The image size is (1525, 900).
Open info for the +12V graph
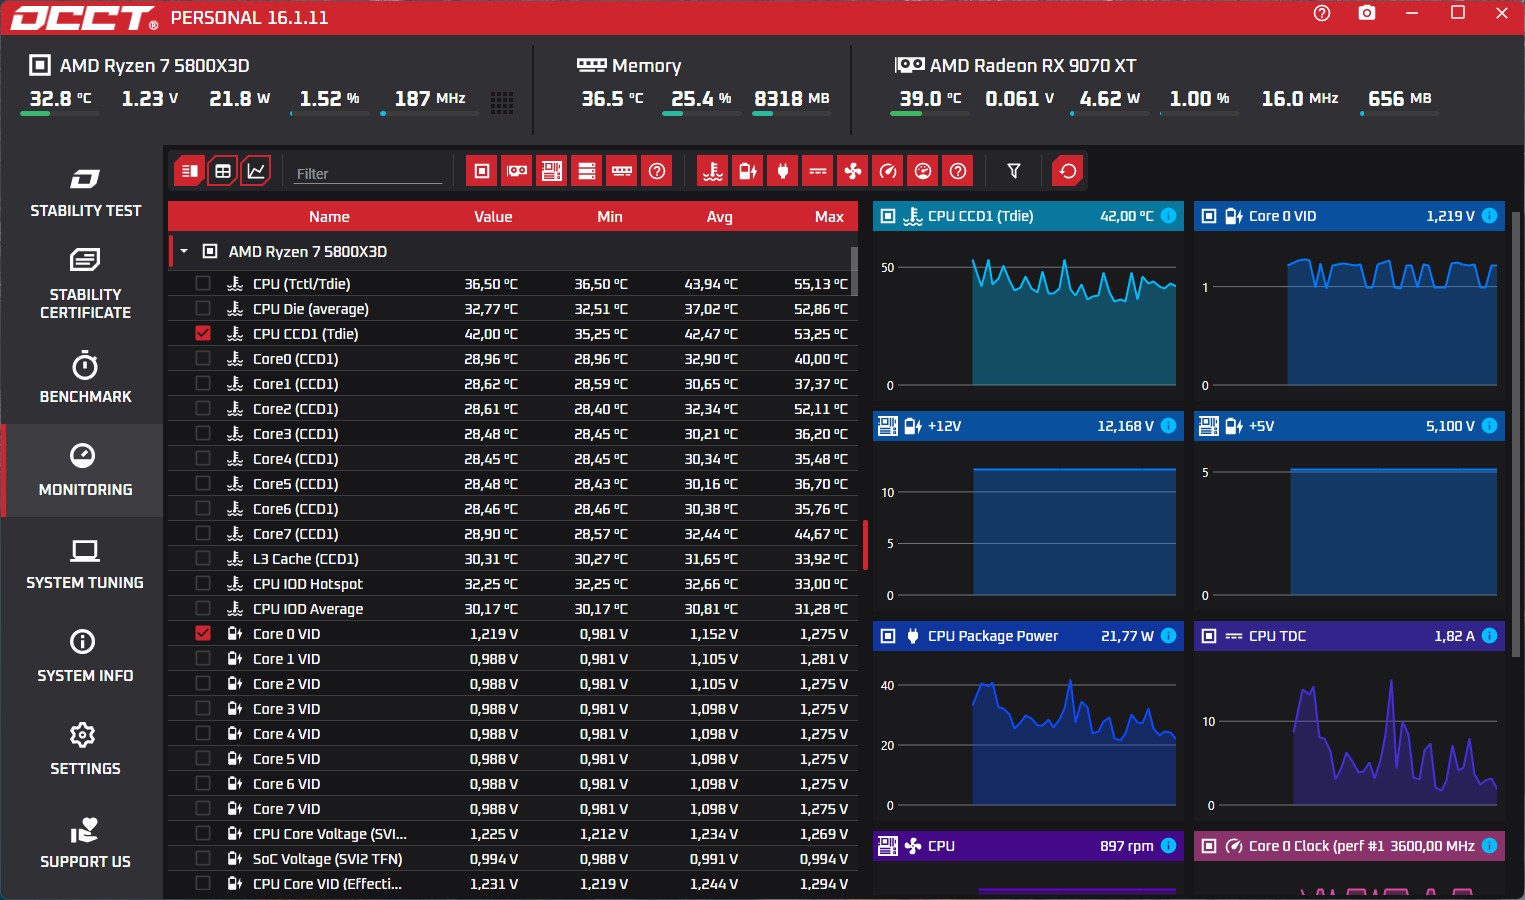(1168, 426)
